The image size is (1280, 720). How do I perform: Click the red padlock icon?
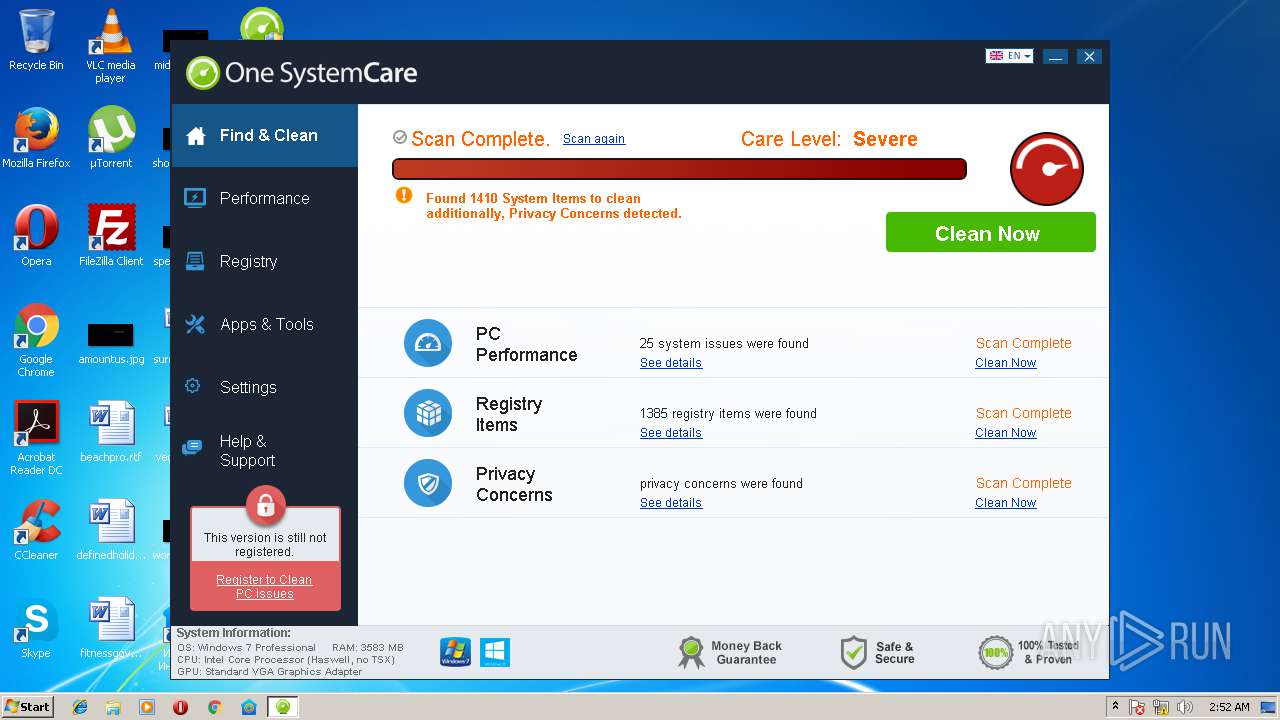[265, 506]
